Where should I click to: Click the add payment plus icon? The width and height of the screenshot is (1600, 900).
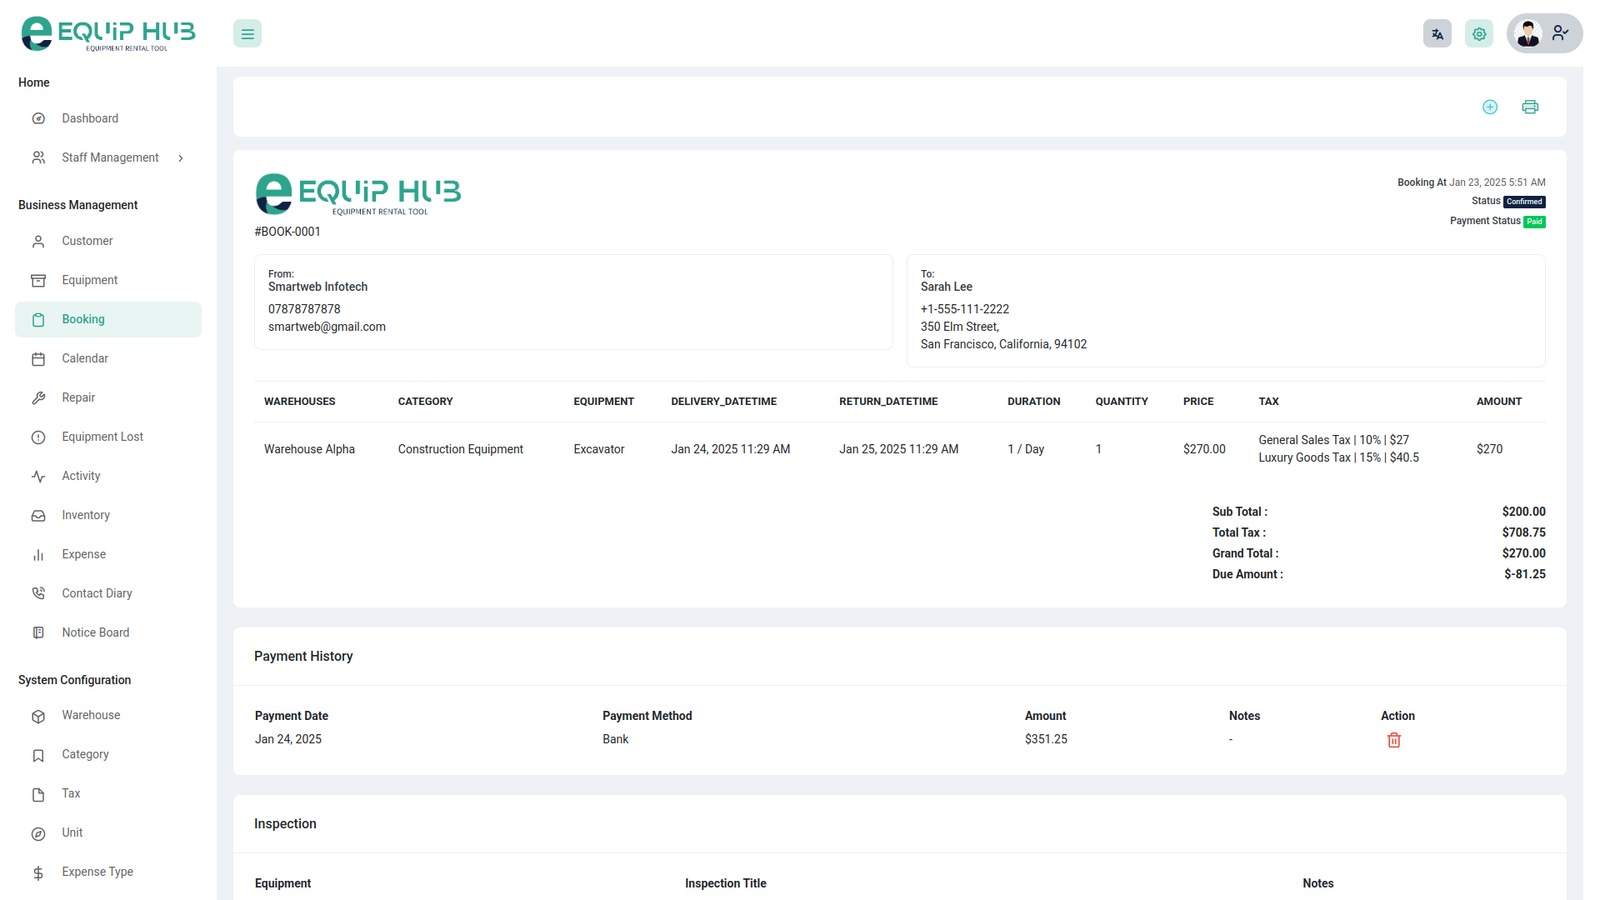click(x=1490, y=107)
